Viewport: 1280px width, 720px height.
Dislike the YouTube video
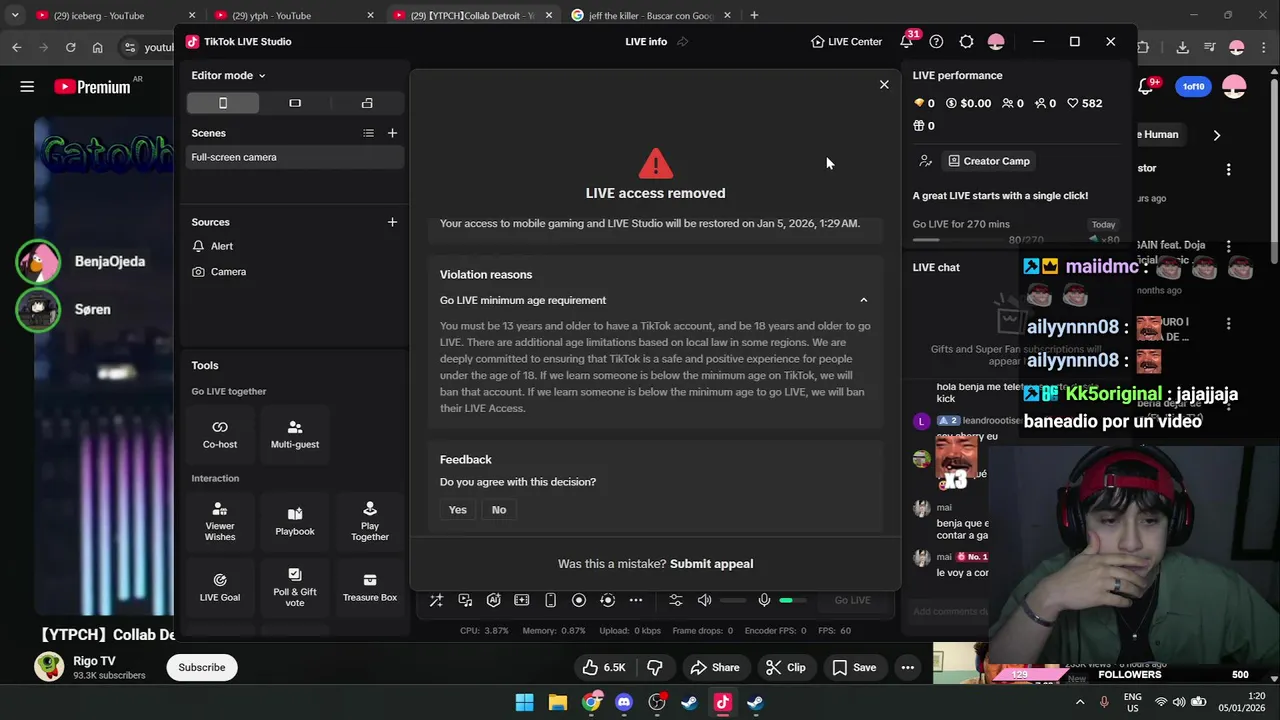(656, 668)
